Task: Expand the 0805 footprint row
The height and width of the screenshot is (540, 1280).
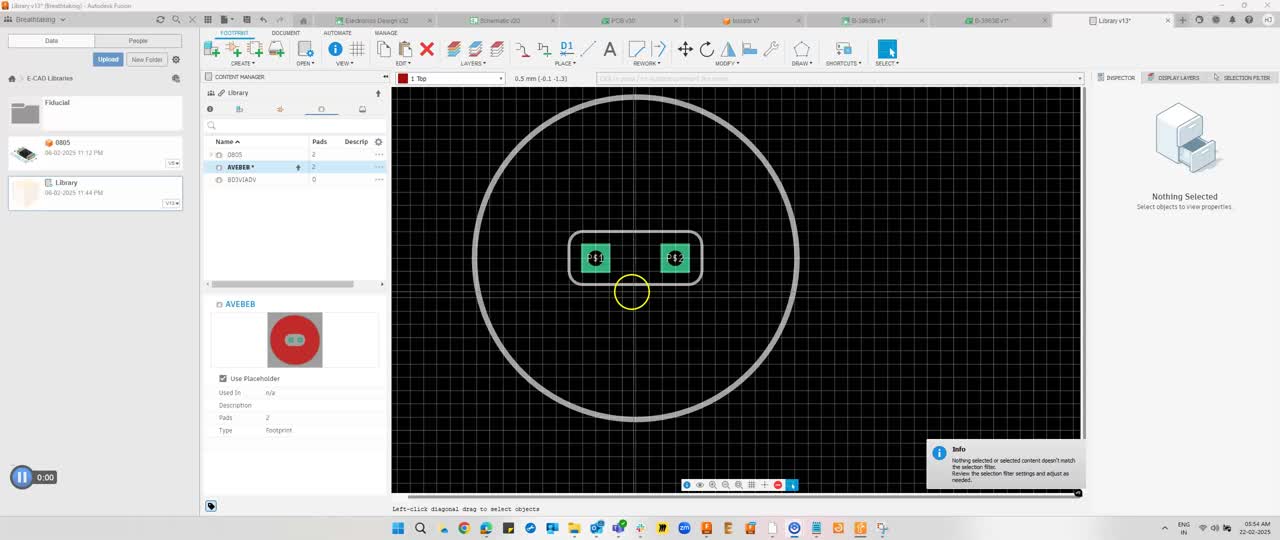Action: click(x=211, y=155)
